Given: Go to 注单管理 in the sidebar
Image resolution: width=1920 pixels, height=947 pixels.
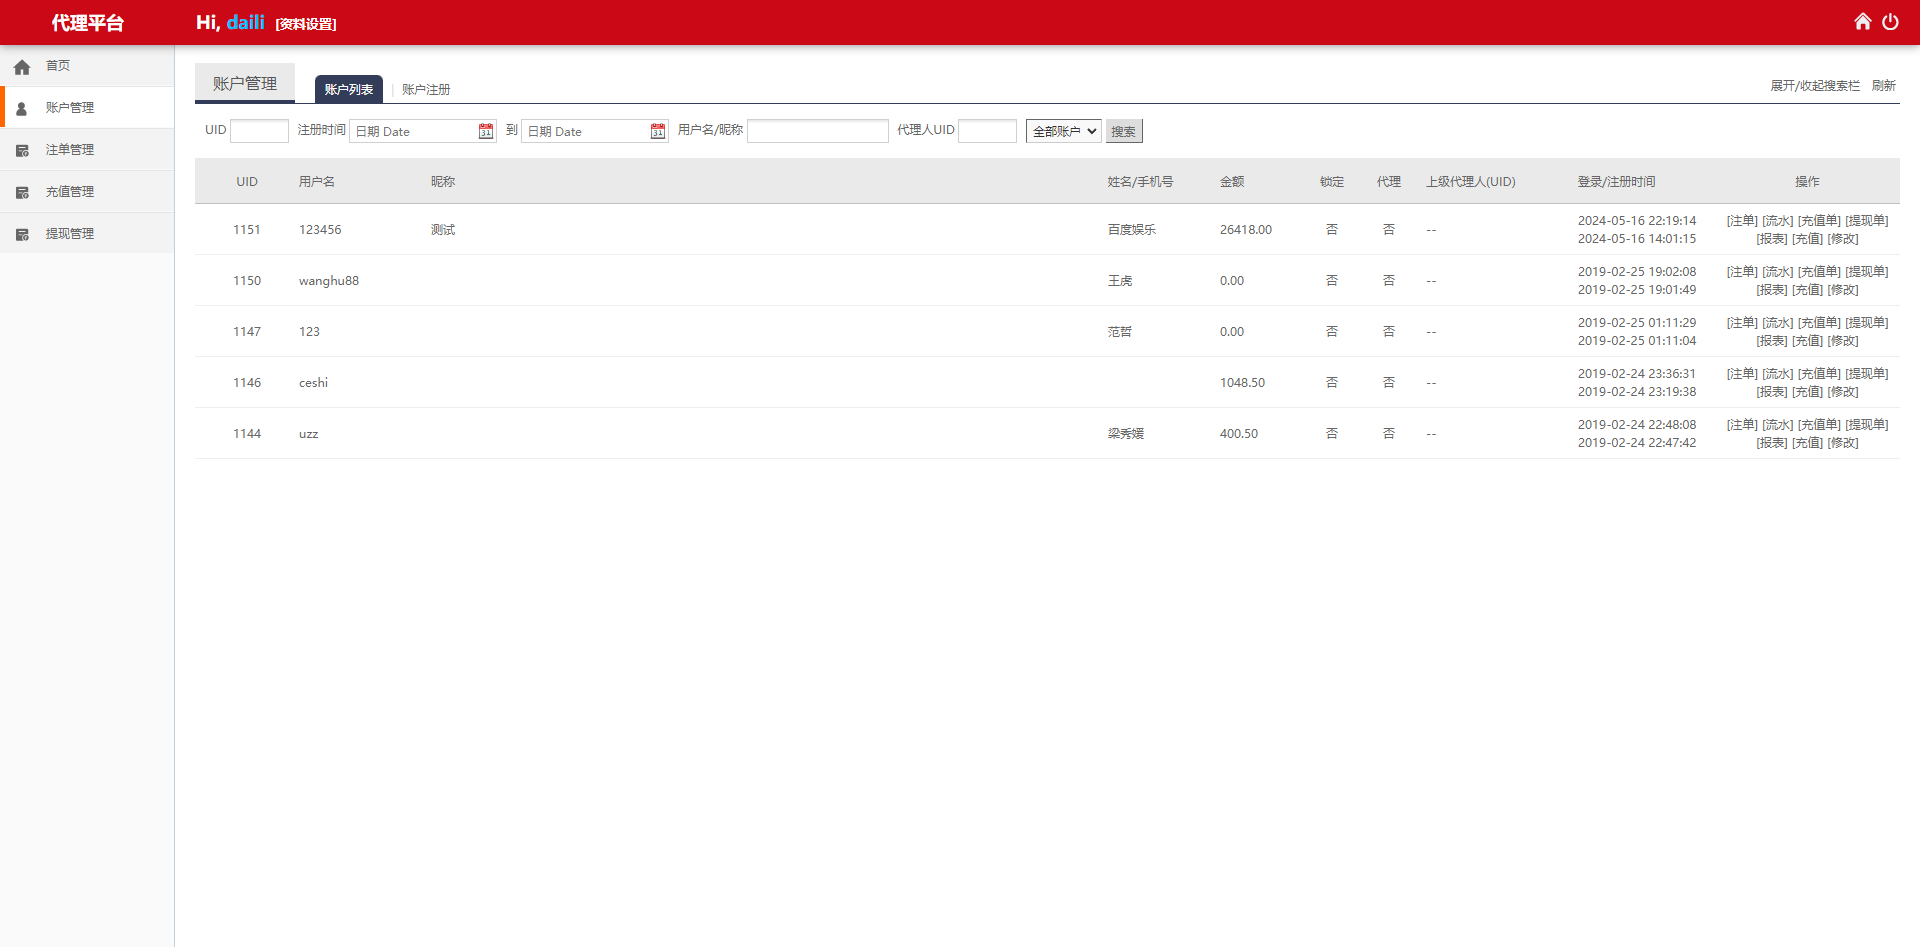Looking at the screenshot, I should click(x=87, y=150).
